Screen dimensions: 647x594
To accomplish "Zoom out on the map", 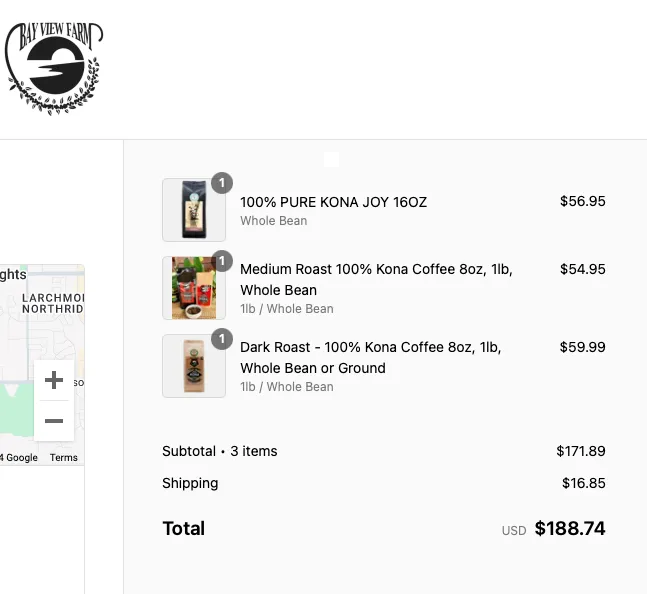I will (54, 421).
